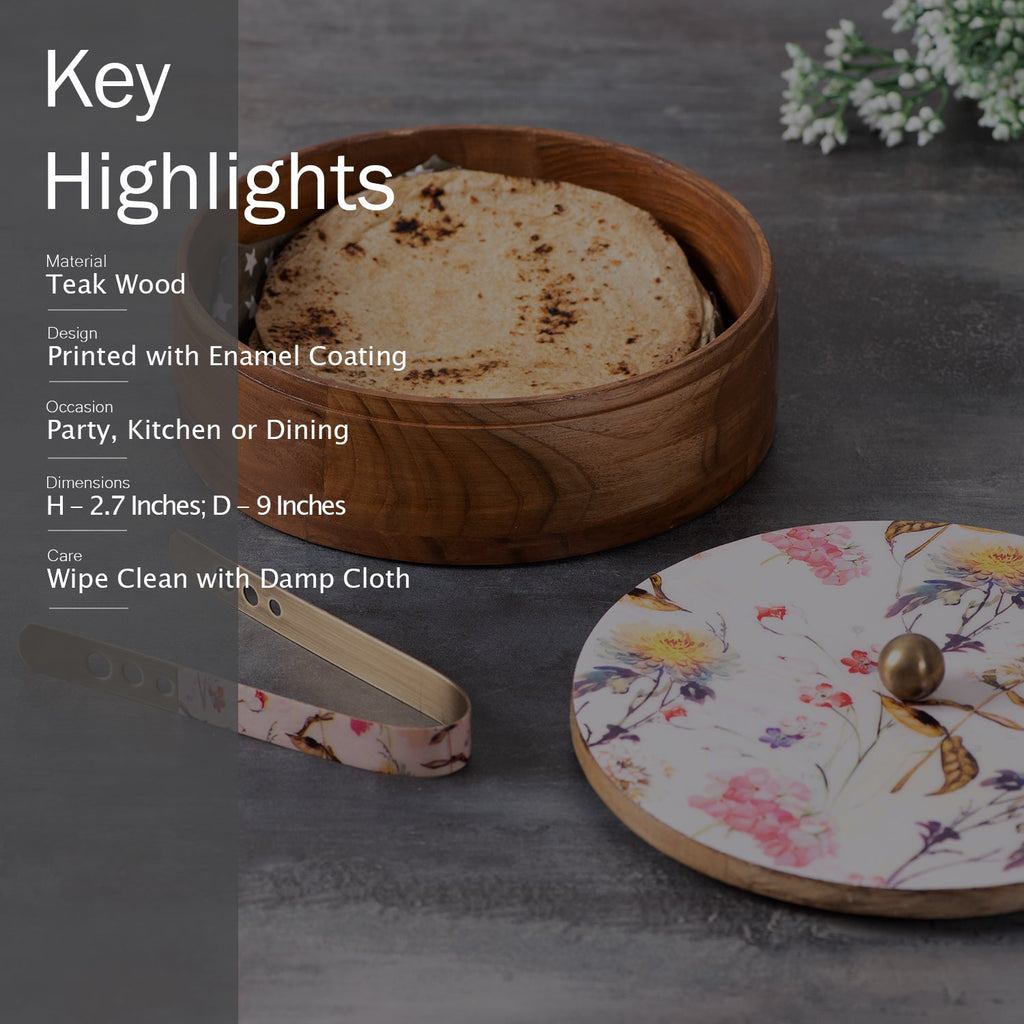Click the wooden teak roti box
This screenshot has height=1024, width=1024.
(x=475, y=344)
